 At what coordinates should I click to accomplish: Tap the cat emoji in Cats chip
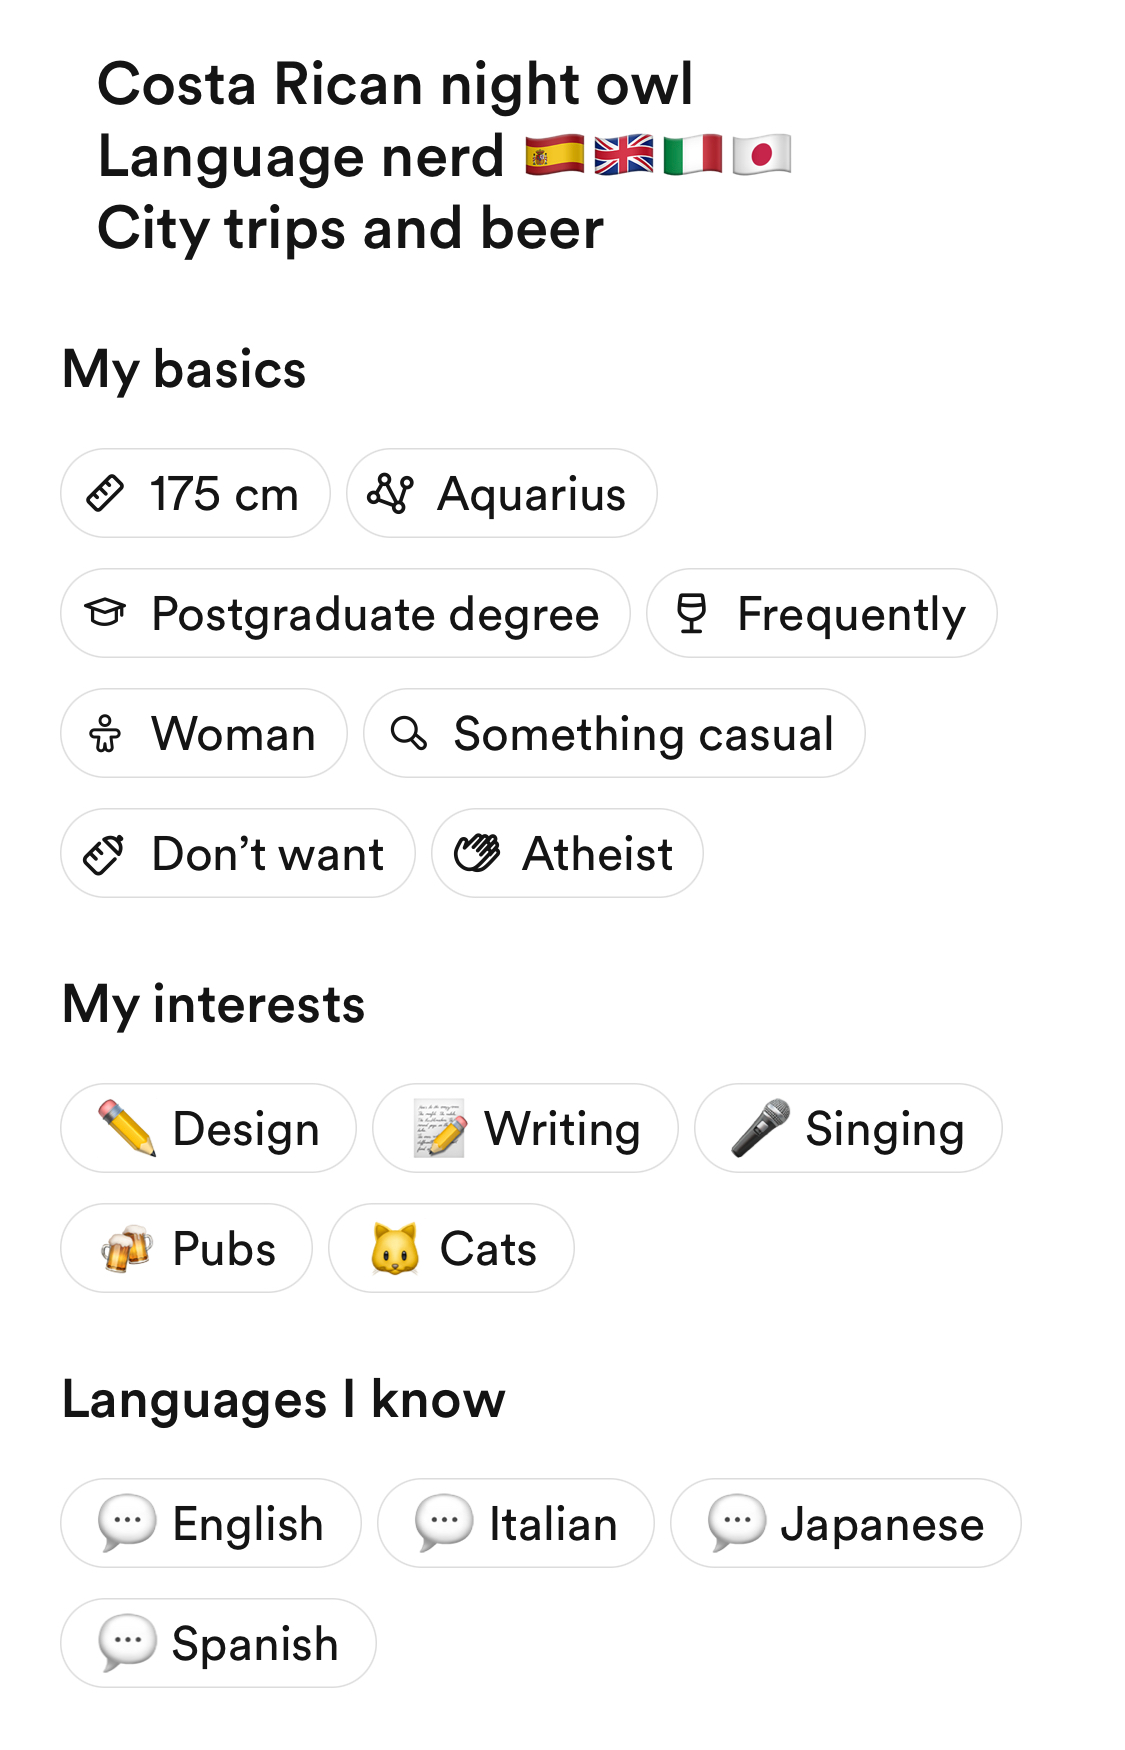pyautogui.click(x=395, y=1248)
